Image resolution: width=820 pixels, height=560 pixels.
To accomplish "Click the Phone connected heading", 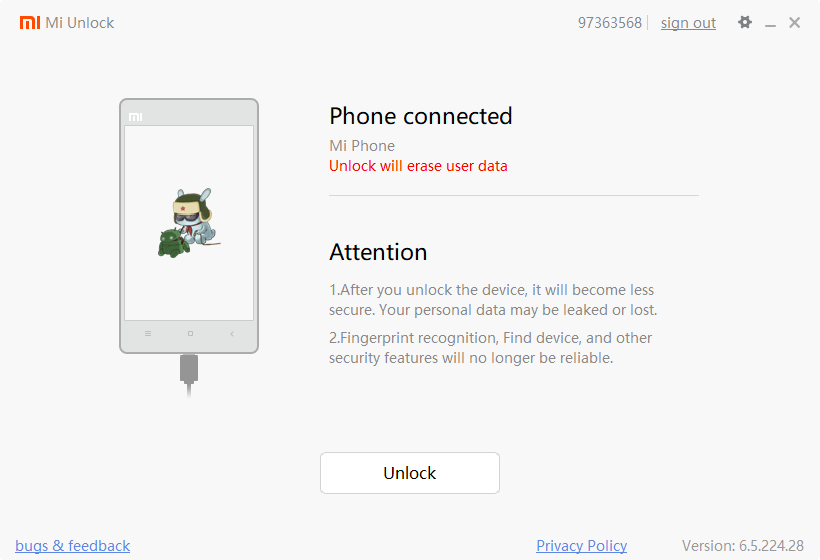I will coord(420,116).
